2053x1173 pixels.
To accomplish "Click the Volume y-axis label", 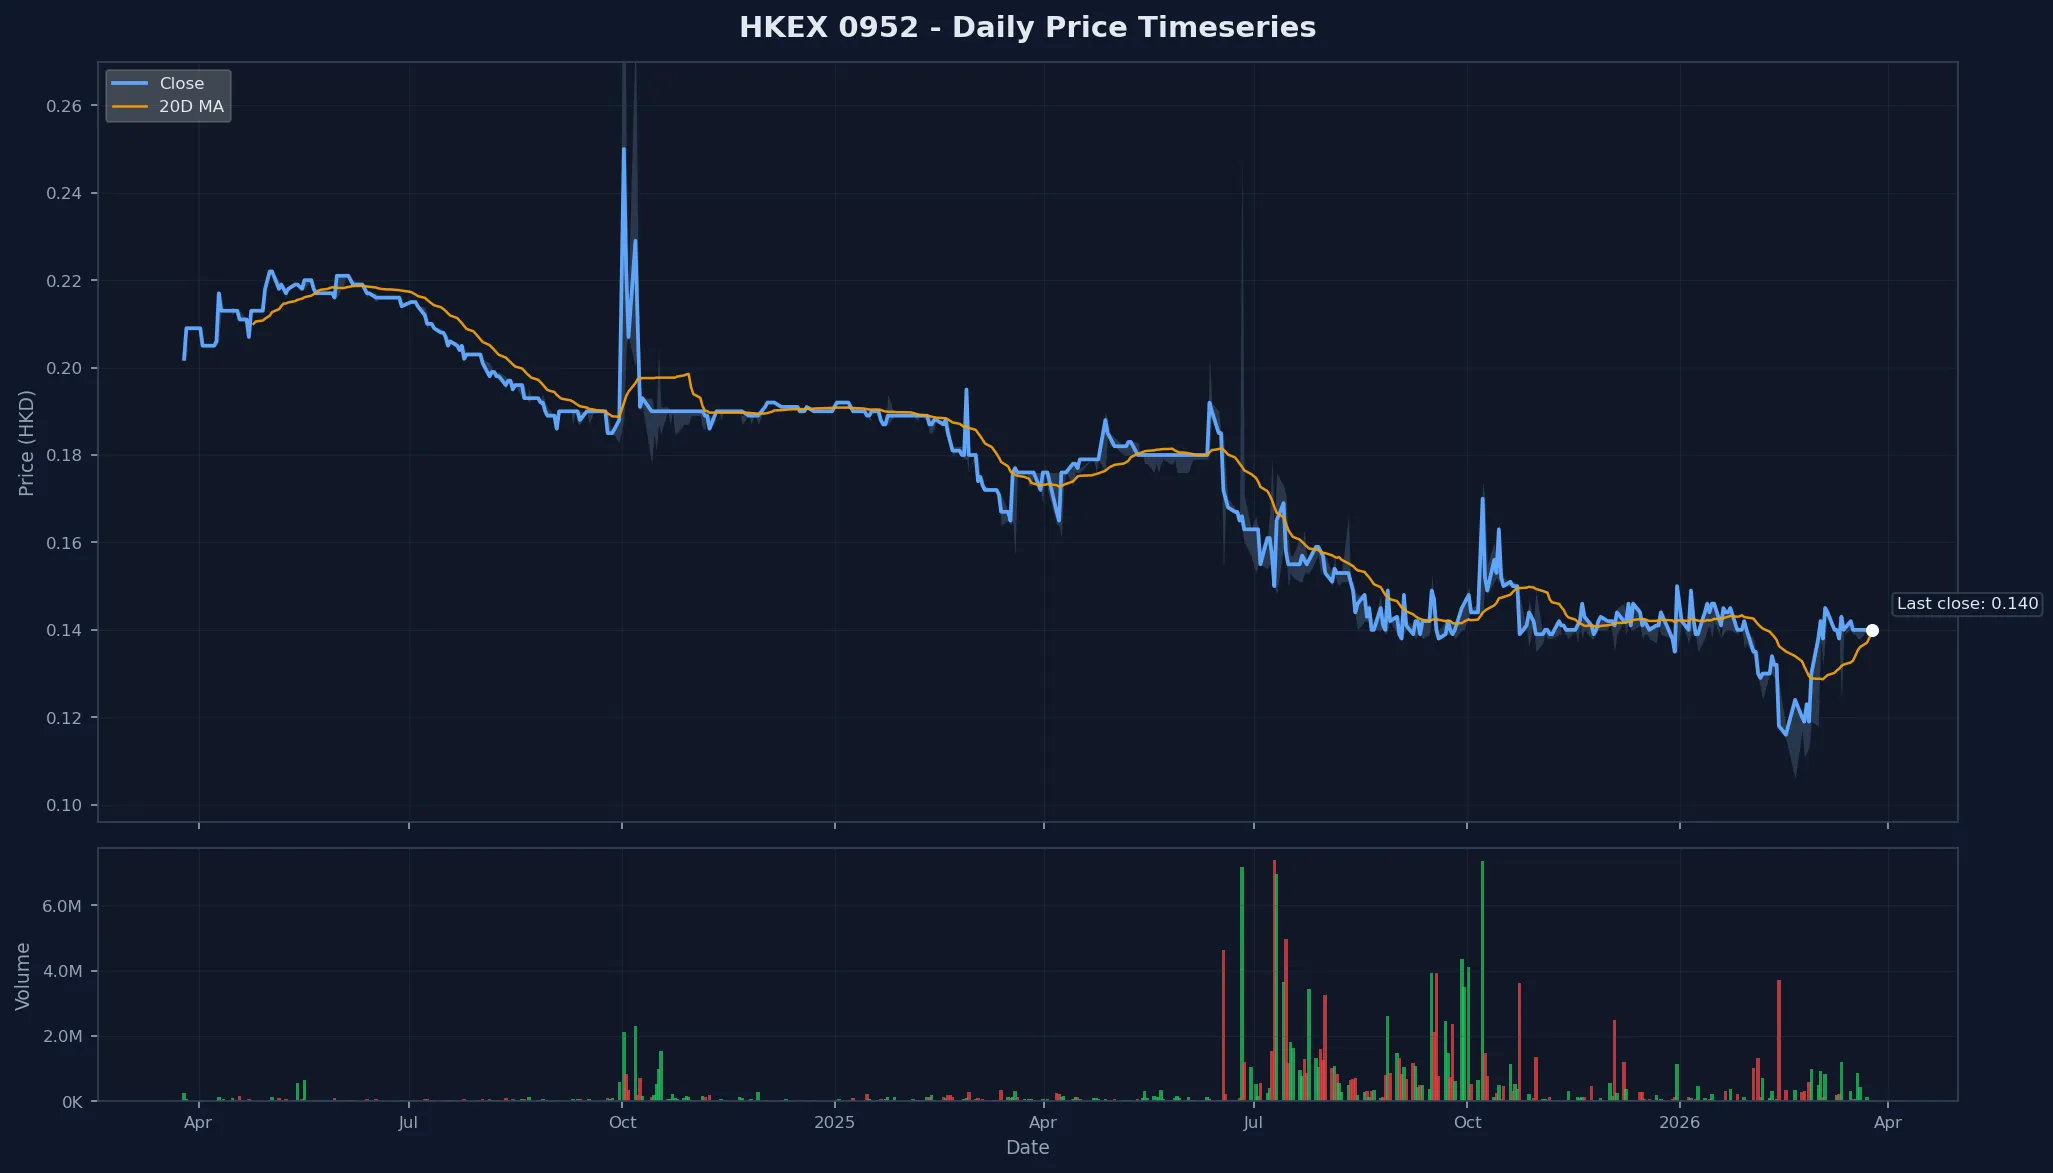I will [24, 975].
